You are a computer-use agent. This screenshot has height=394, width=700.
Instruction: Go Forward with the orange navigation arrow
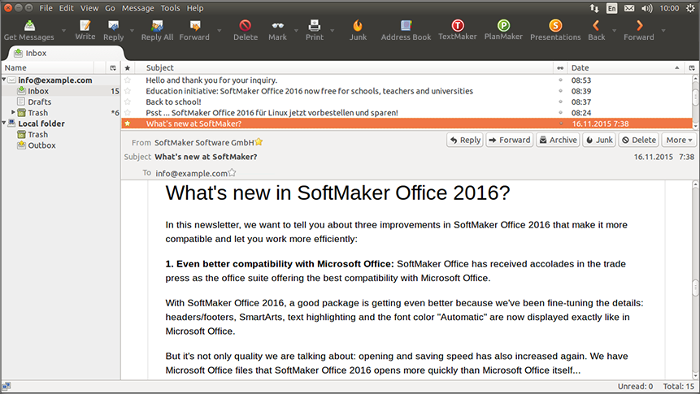(x=639, y=25)
